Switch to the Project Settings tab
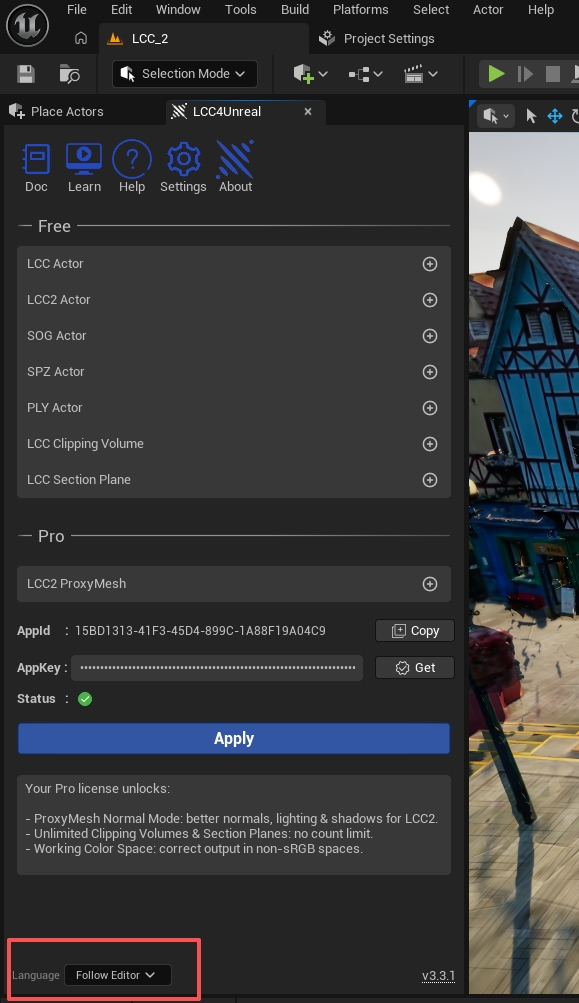Viewport: 579px width, 1003px height. (379, 38)
